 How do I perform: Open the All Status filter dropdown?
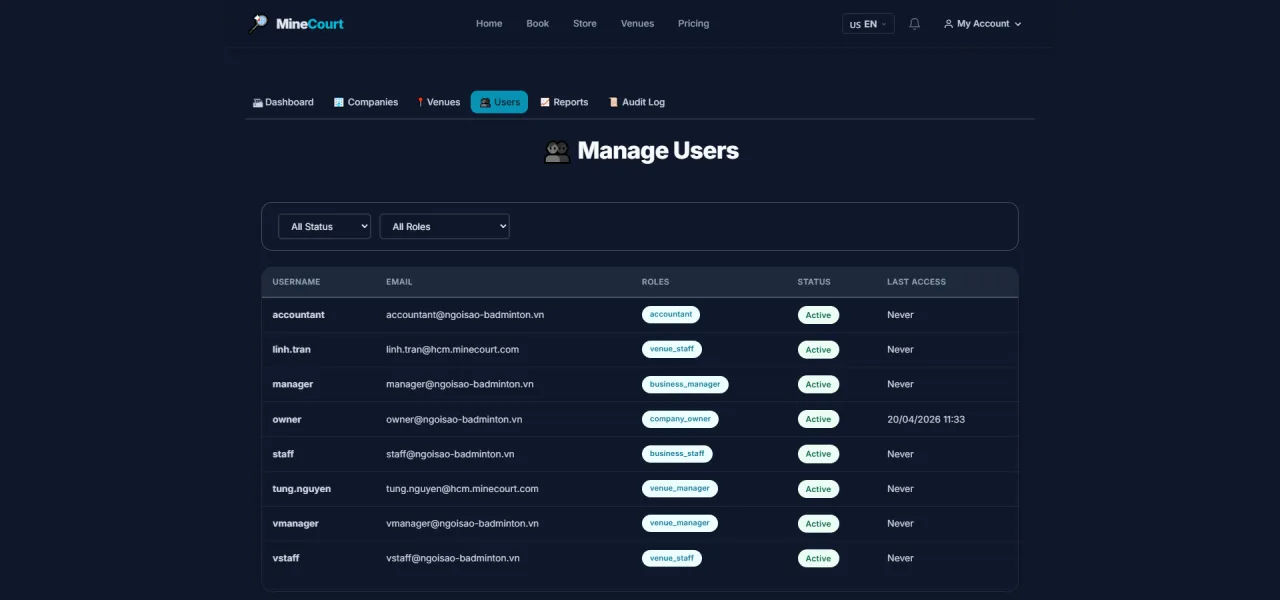point(324,226)
